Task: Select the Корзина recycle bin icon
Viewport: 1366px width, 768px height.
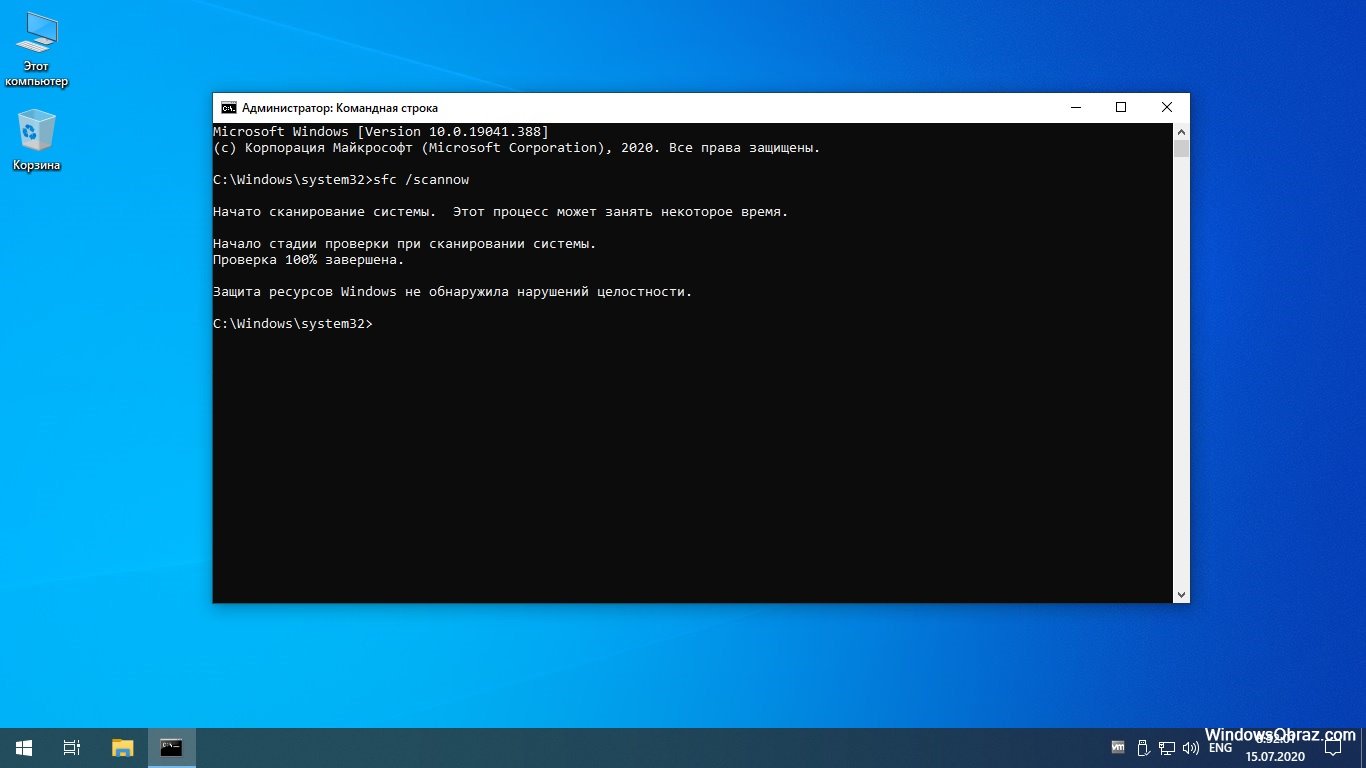Action: point(36,140)
